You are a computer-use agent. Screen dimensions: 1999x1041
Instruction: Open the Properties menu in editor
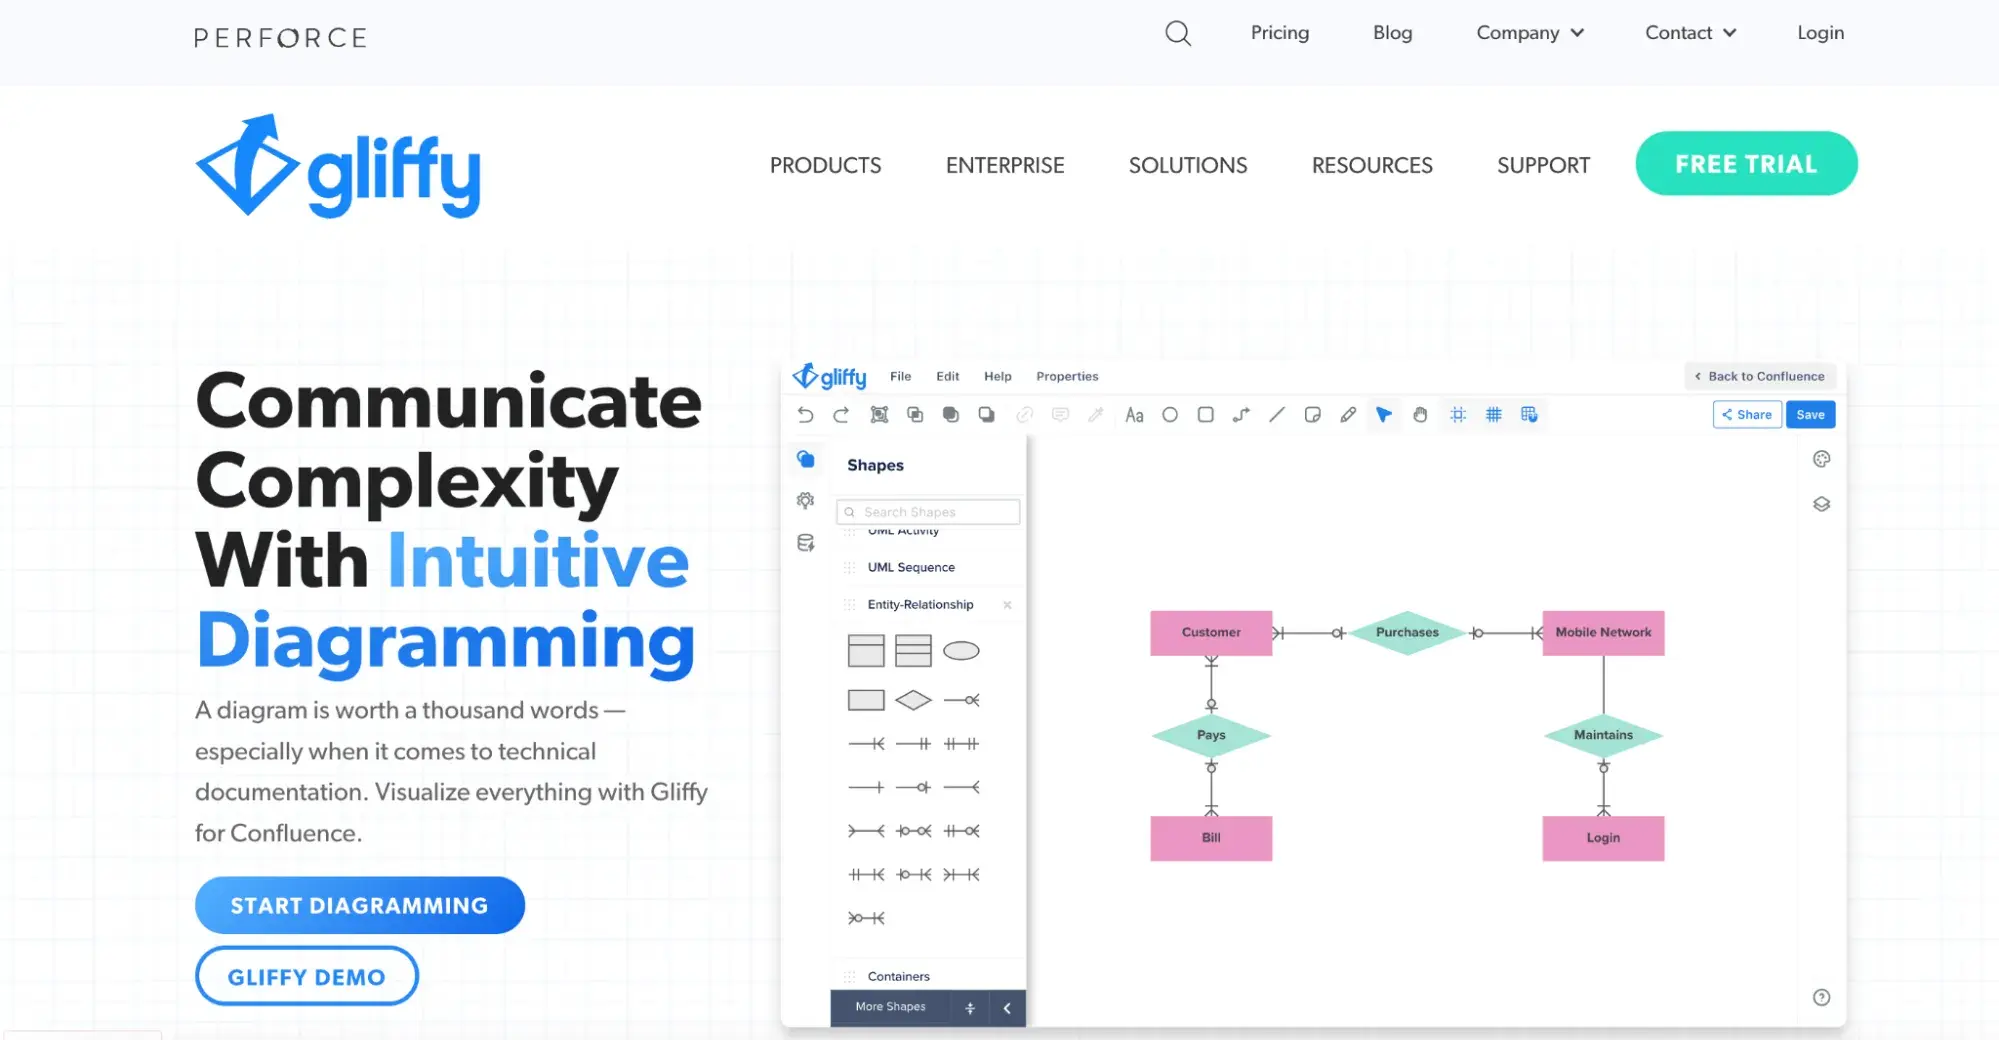pos(1067,376)
